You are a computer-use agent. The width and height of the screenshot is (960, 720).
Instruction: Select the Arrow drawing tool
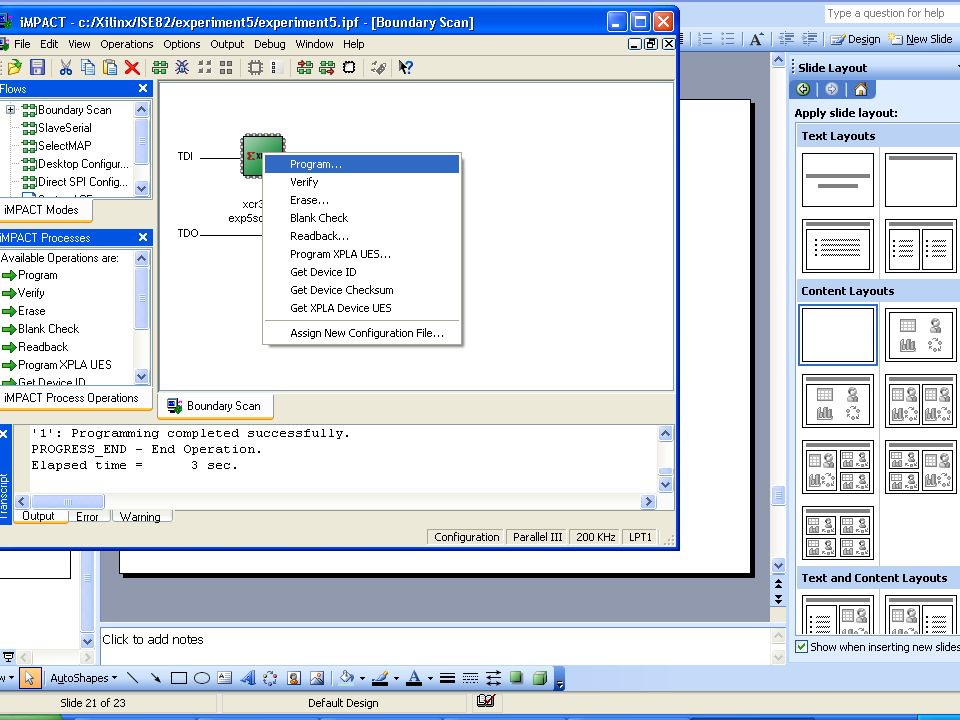tap(156, 678)
